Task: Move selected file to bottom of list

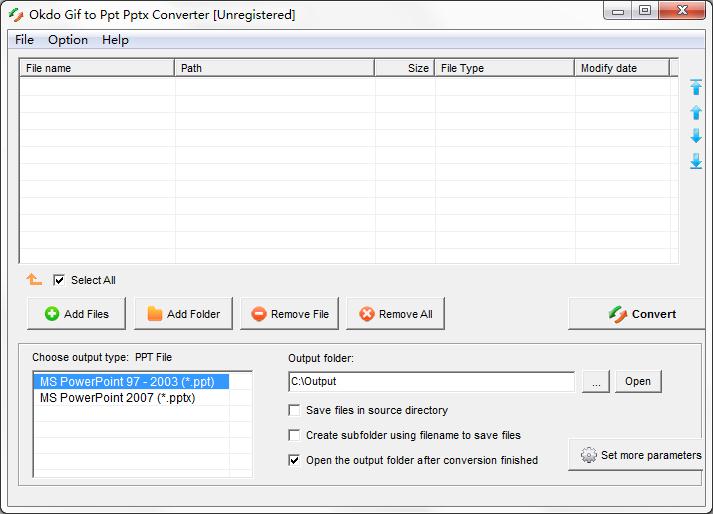Action: [696, 161]
